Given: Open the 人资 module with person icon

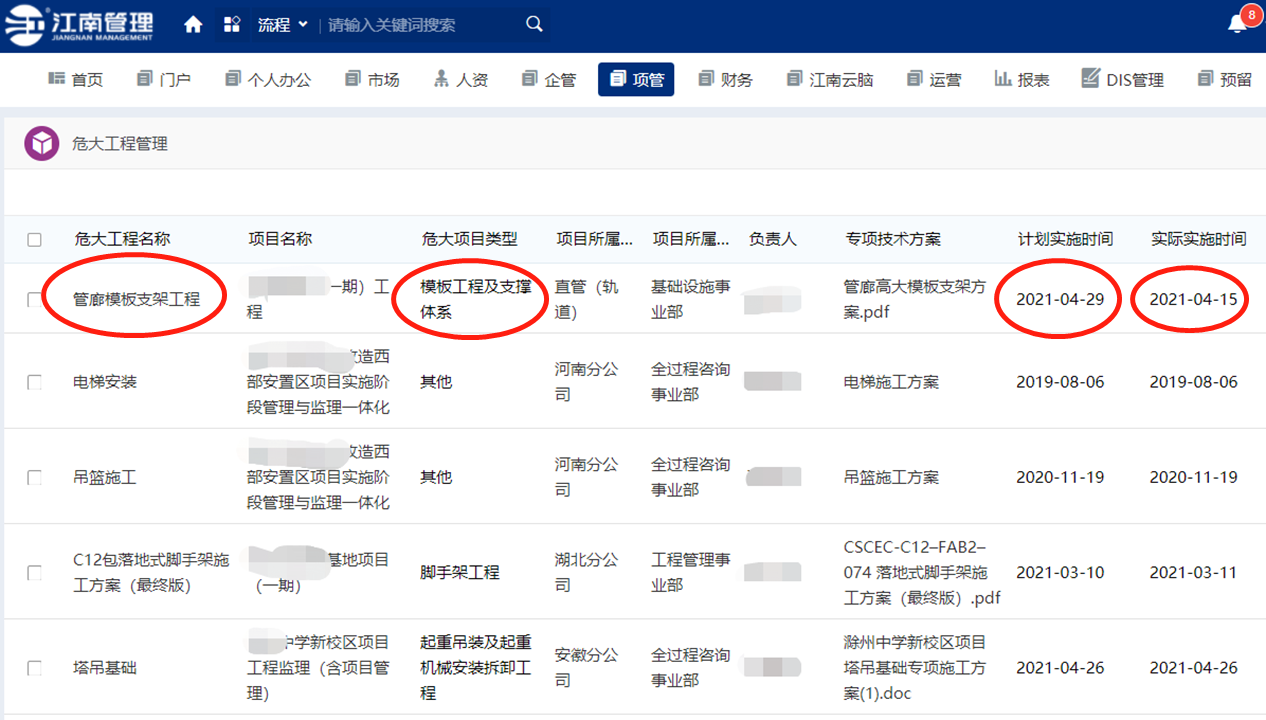Looking at the screenshot, I should tap(461, 80).
